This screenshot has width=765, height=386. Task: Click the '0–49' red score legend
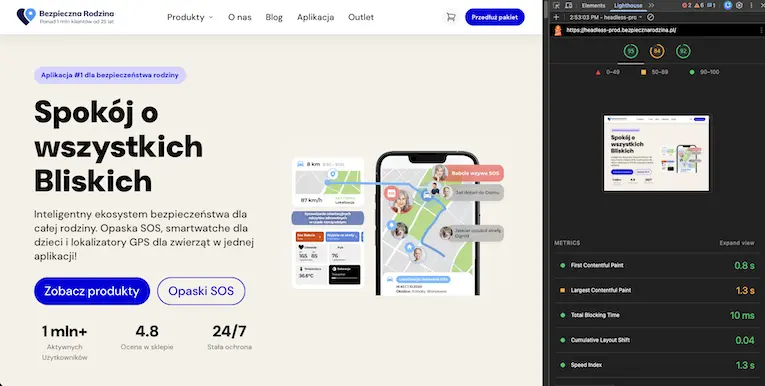coord(607,72)
